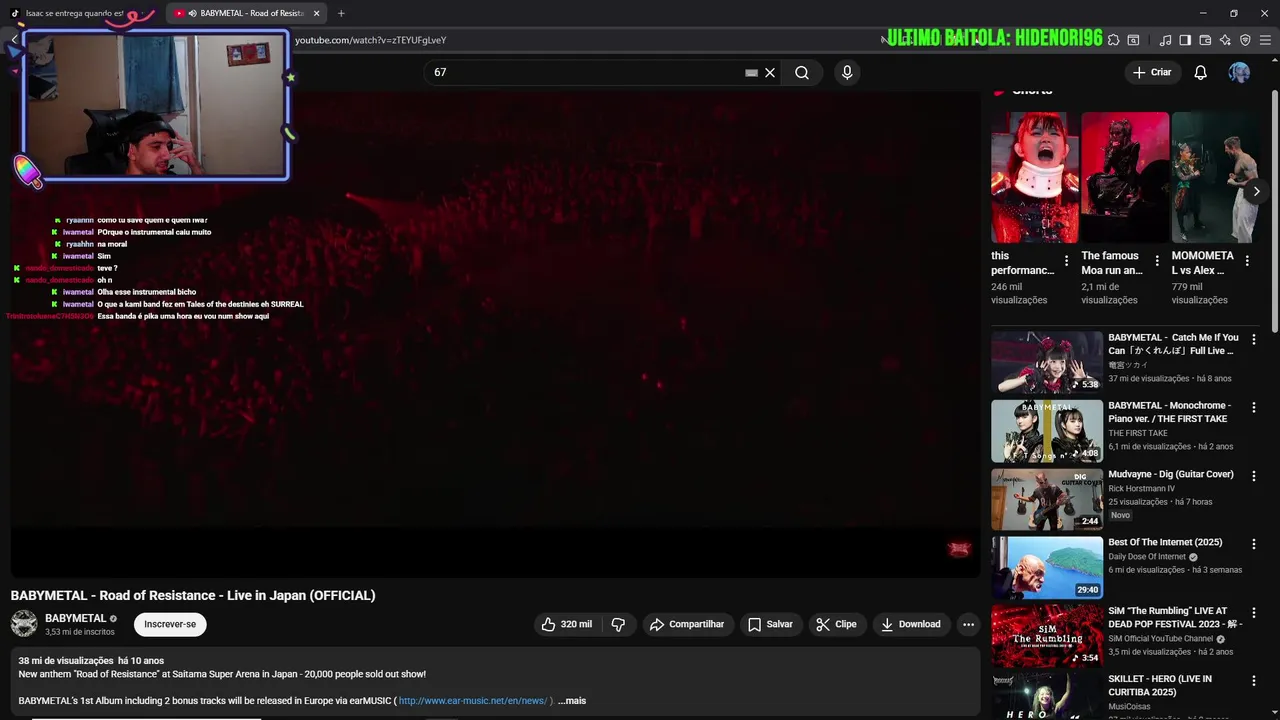The height and width of the screenshot is (720, 1280).
Task: Close the BABYMETAL YouTube tab
Action: pyautogui.click(x=317, y=13)
